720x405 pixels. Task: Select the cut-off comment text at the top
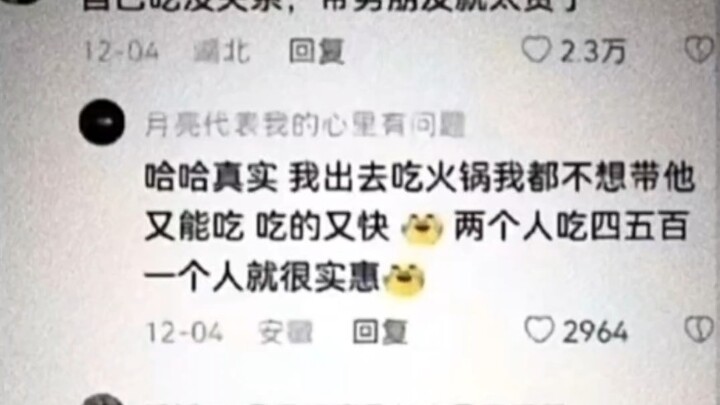pyautogui.click(x=331, y=6)
